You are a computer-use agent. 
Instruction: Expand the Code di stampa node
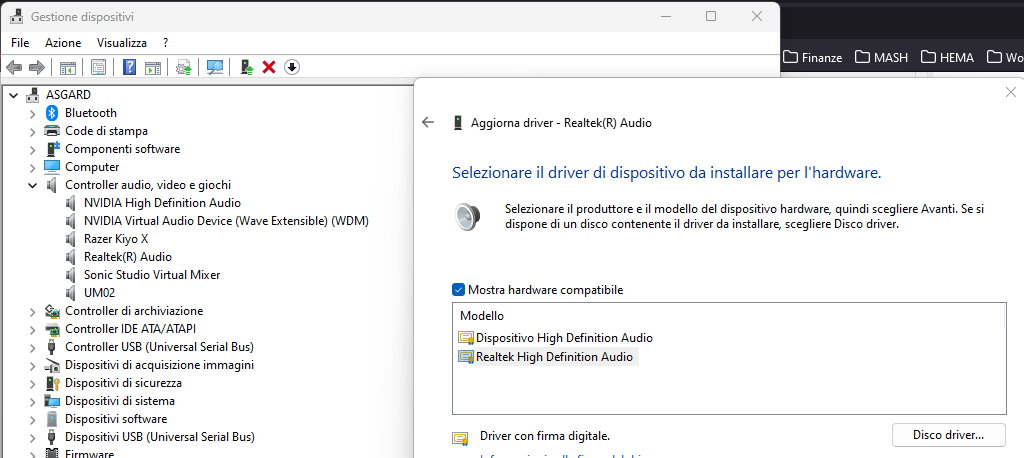click(x=33, y=131)
